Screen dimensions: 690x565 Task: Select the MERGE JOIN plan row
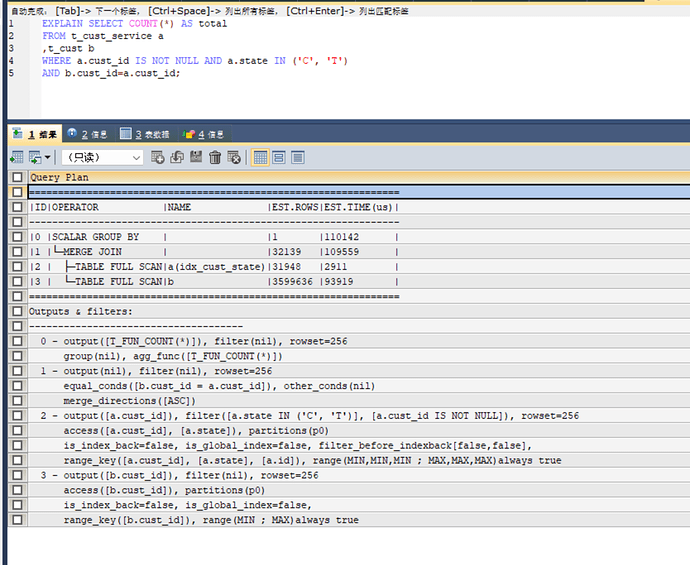359,251
